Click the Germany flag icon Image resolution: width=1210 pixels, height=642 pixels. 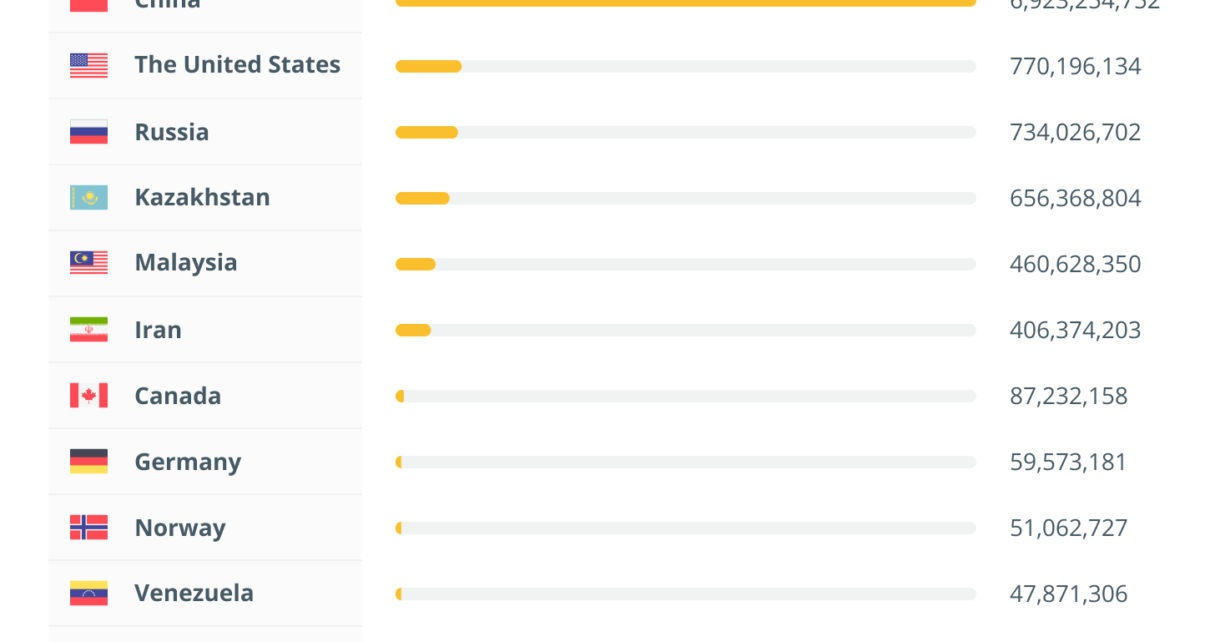89,462
